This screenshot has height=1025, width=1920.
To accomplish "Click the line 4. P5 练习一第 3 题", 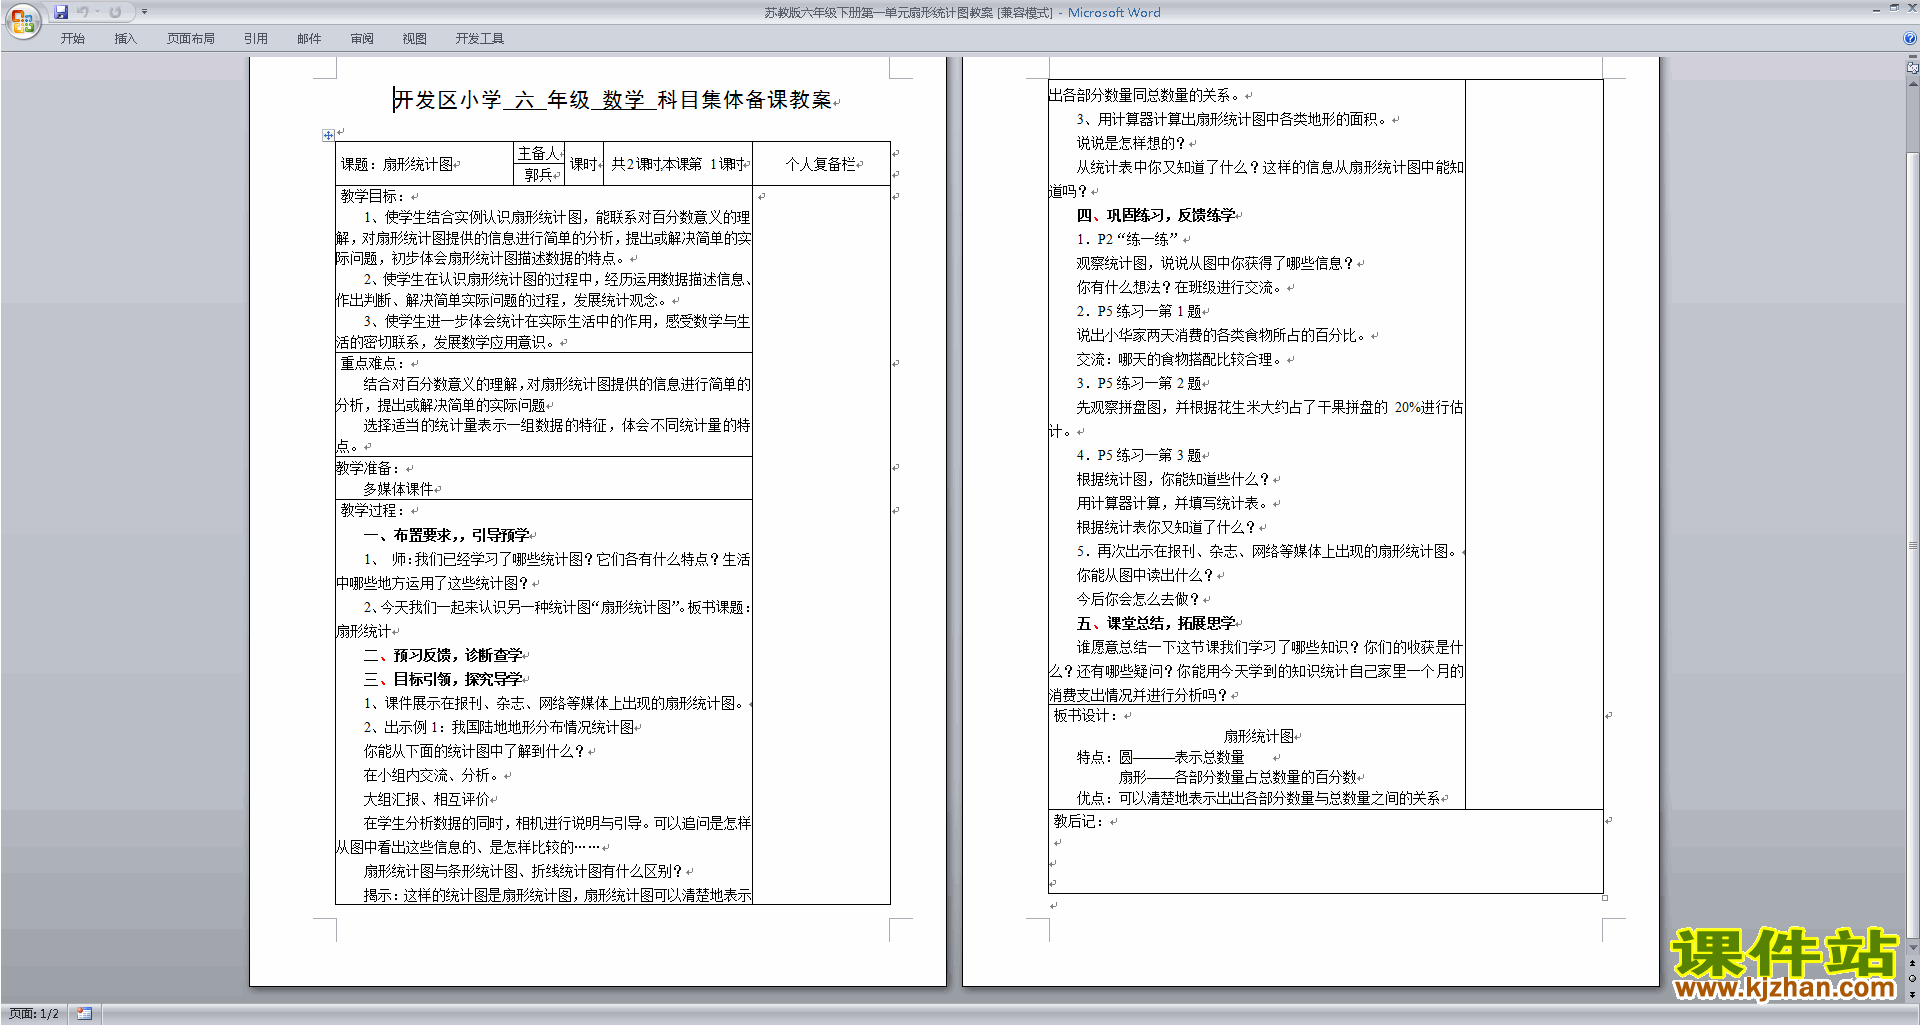I will (1139, 455).
